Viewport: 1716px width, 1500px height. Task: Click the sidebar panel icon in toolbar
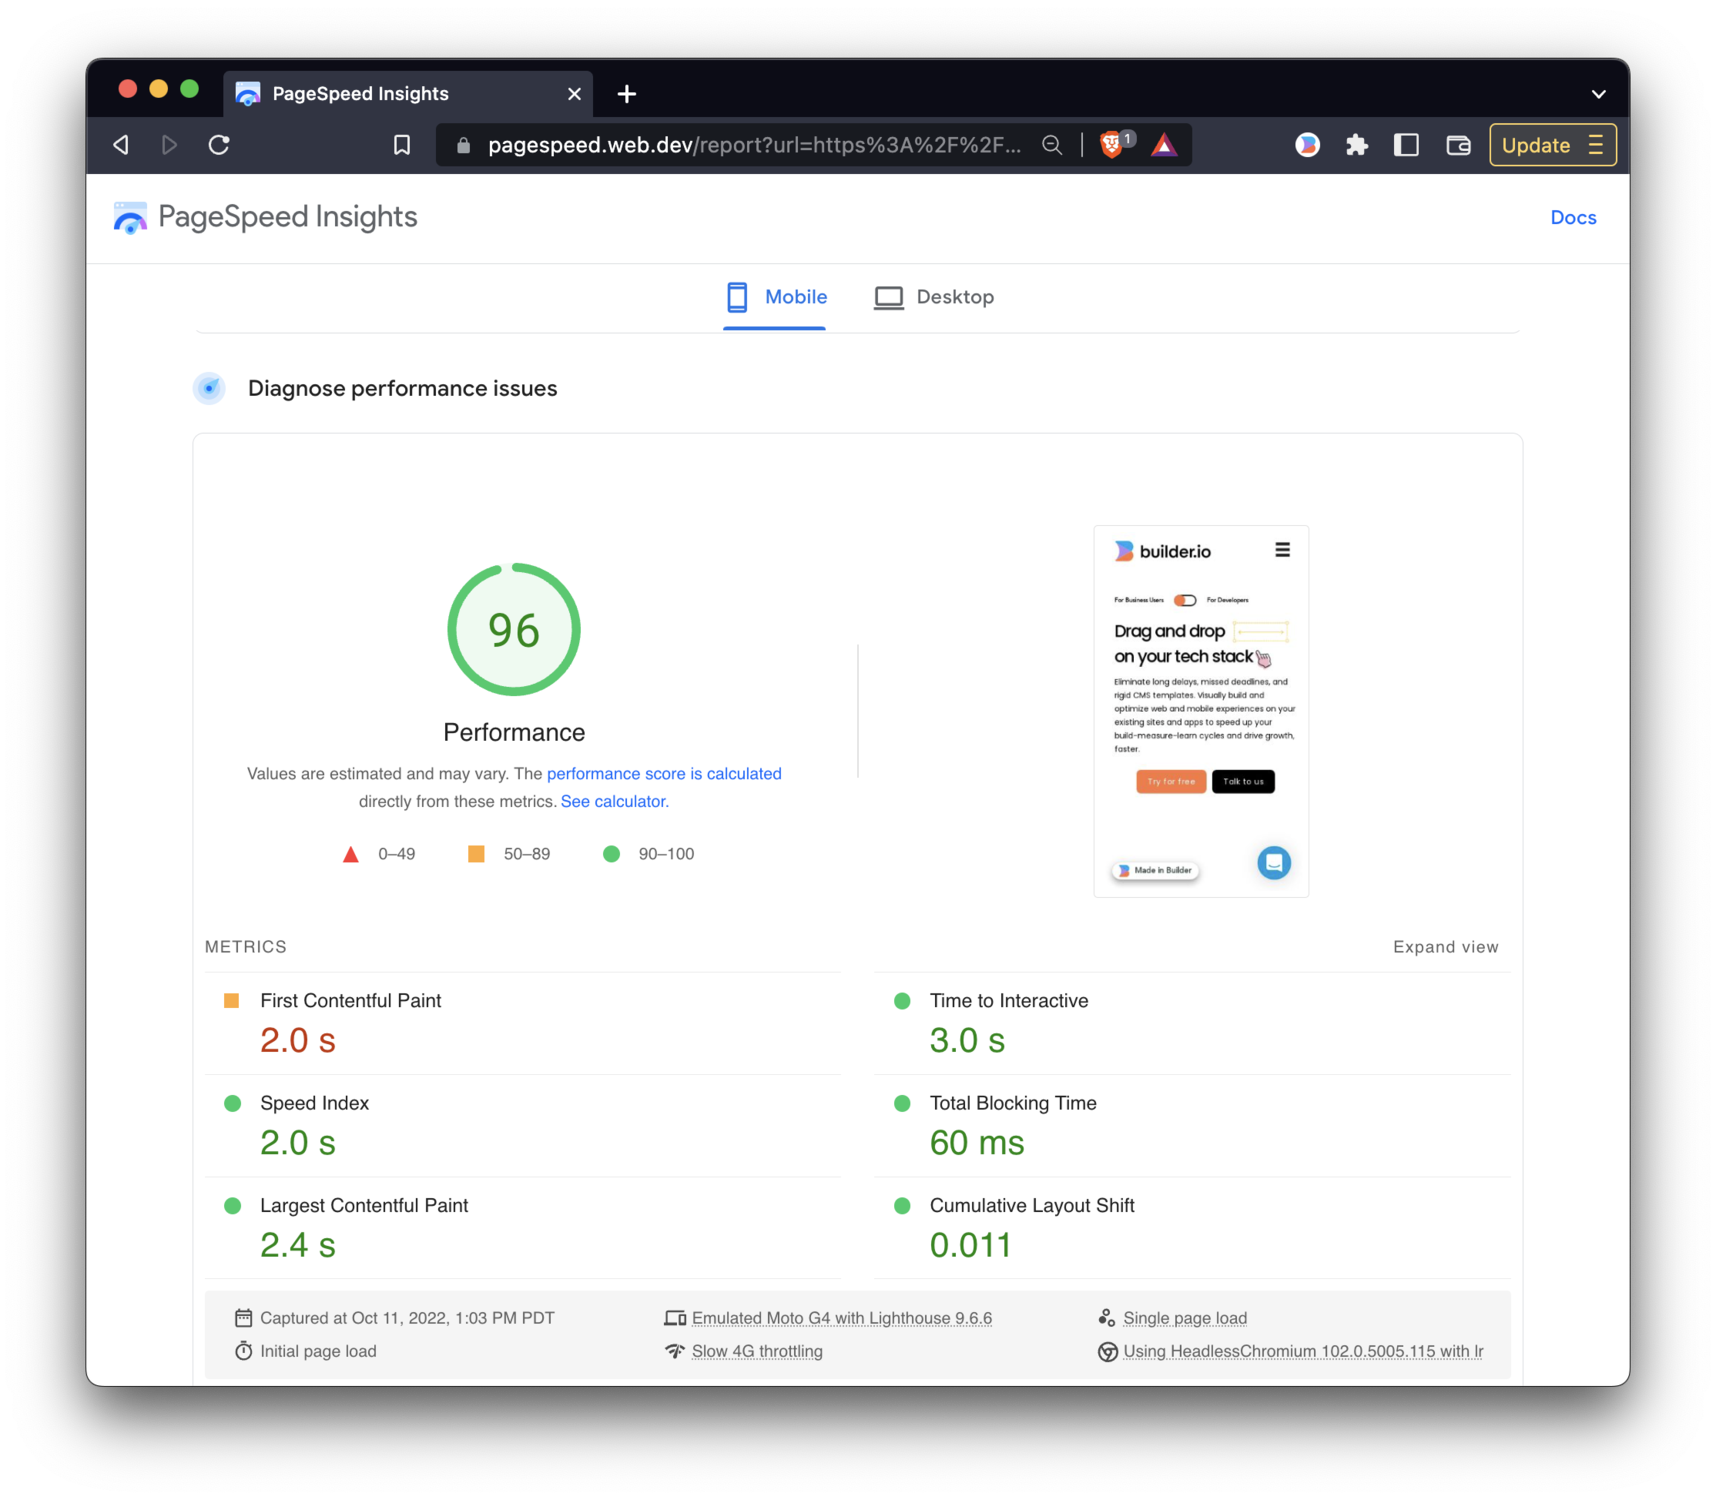tap(1406, 144)
